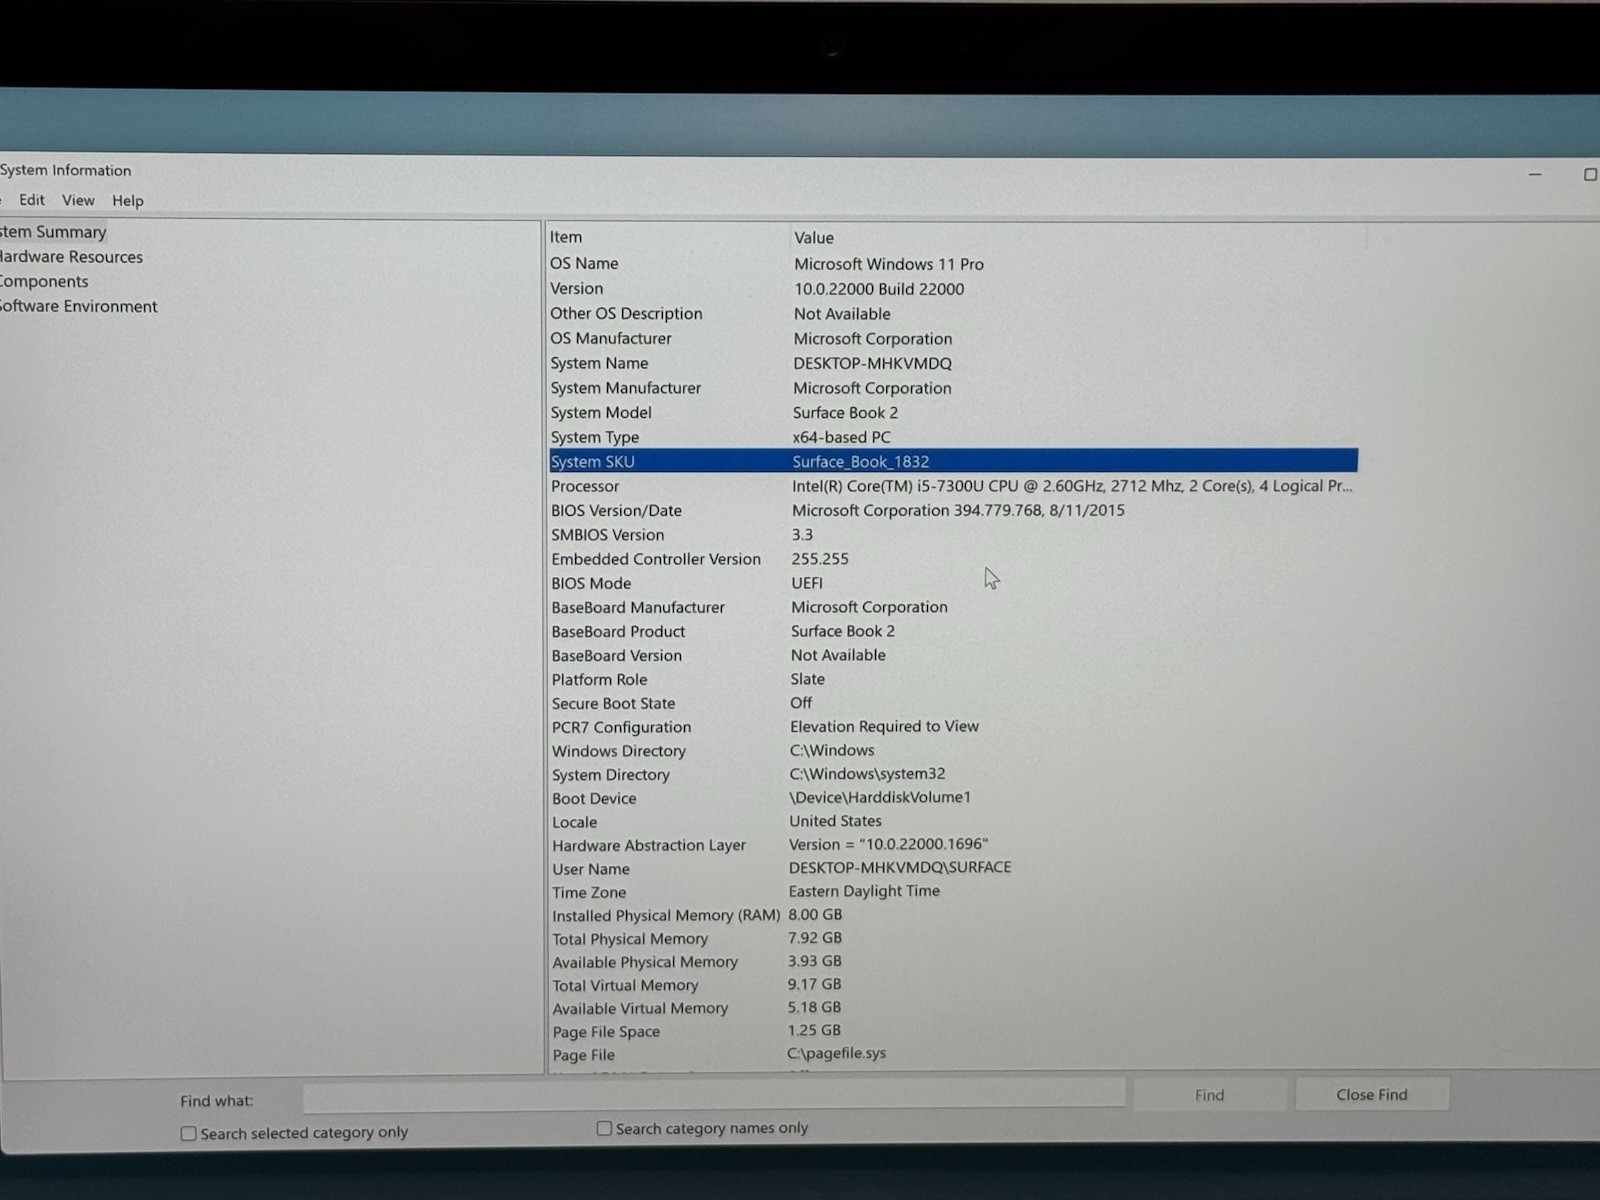Click the value DESKTOP-MHKVMDQ\SURFACE
Viewport: 1600px width, 1200px height.
pyautogui.click(x=900, y=867)
